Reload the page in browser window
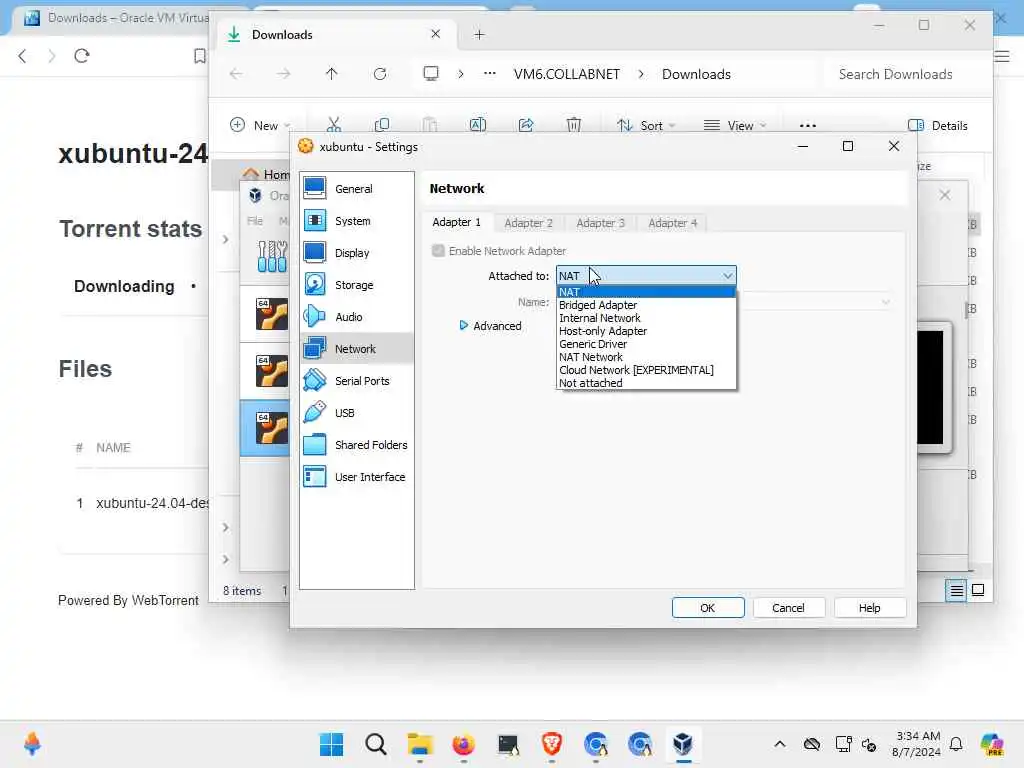The image size is (1024, 768). coord(82,56)
